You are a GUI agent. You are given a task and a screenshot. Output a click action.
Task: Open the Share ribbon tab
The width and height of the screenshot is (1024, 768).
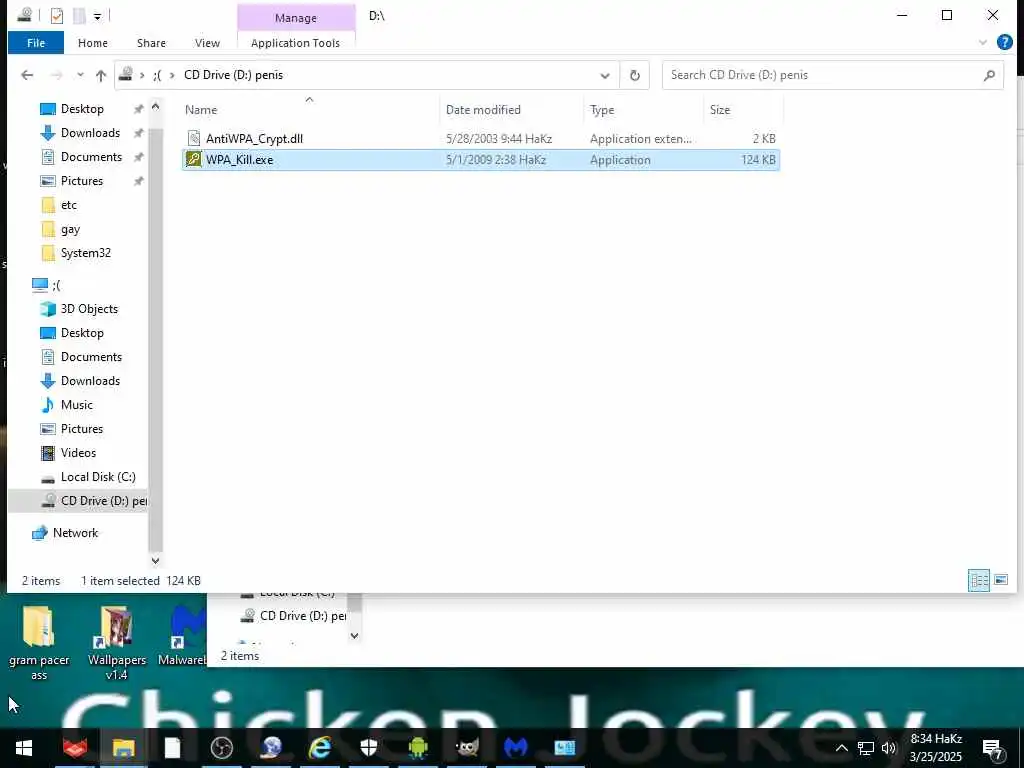[151, 43]
